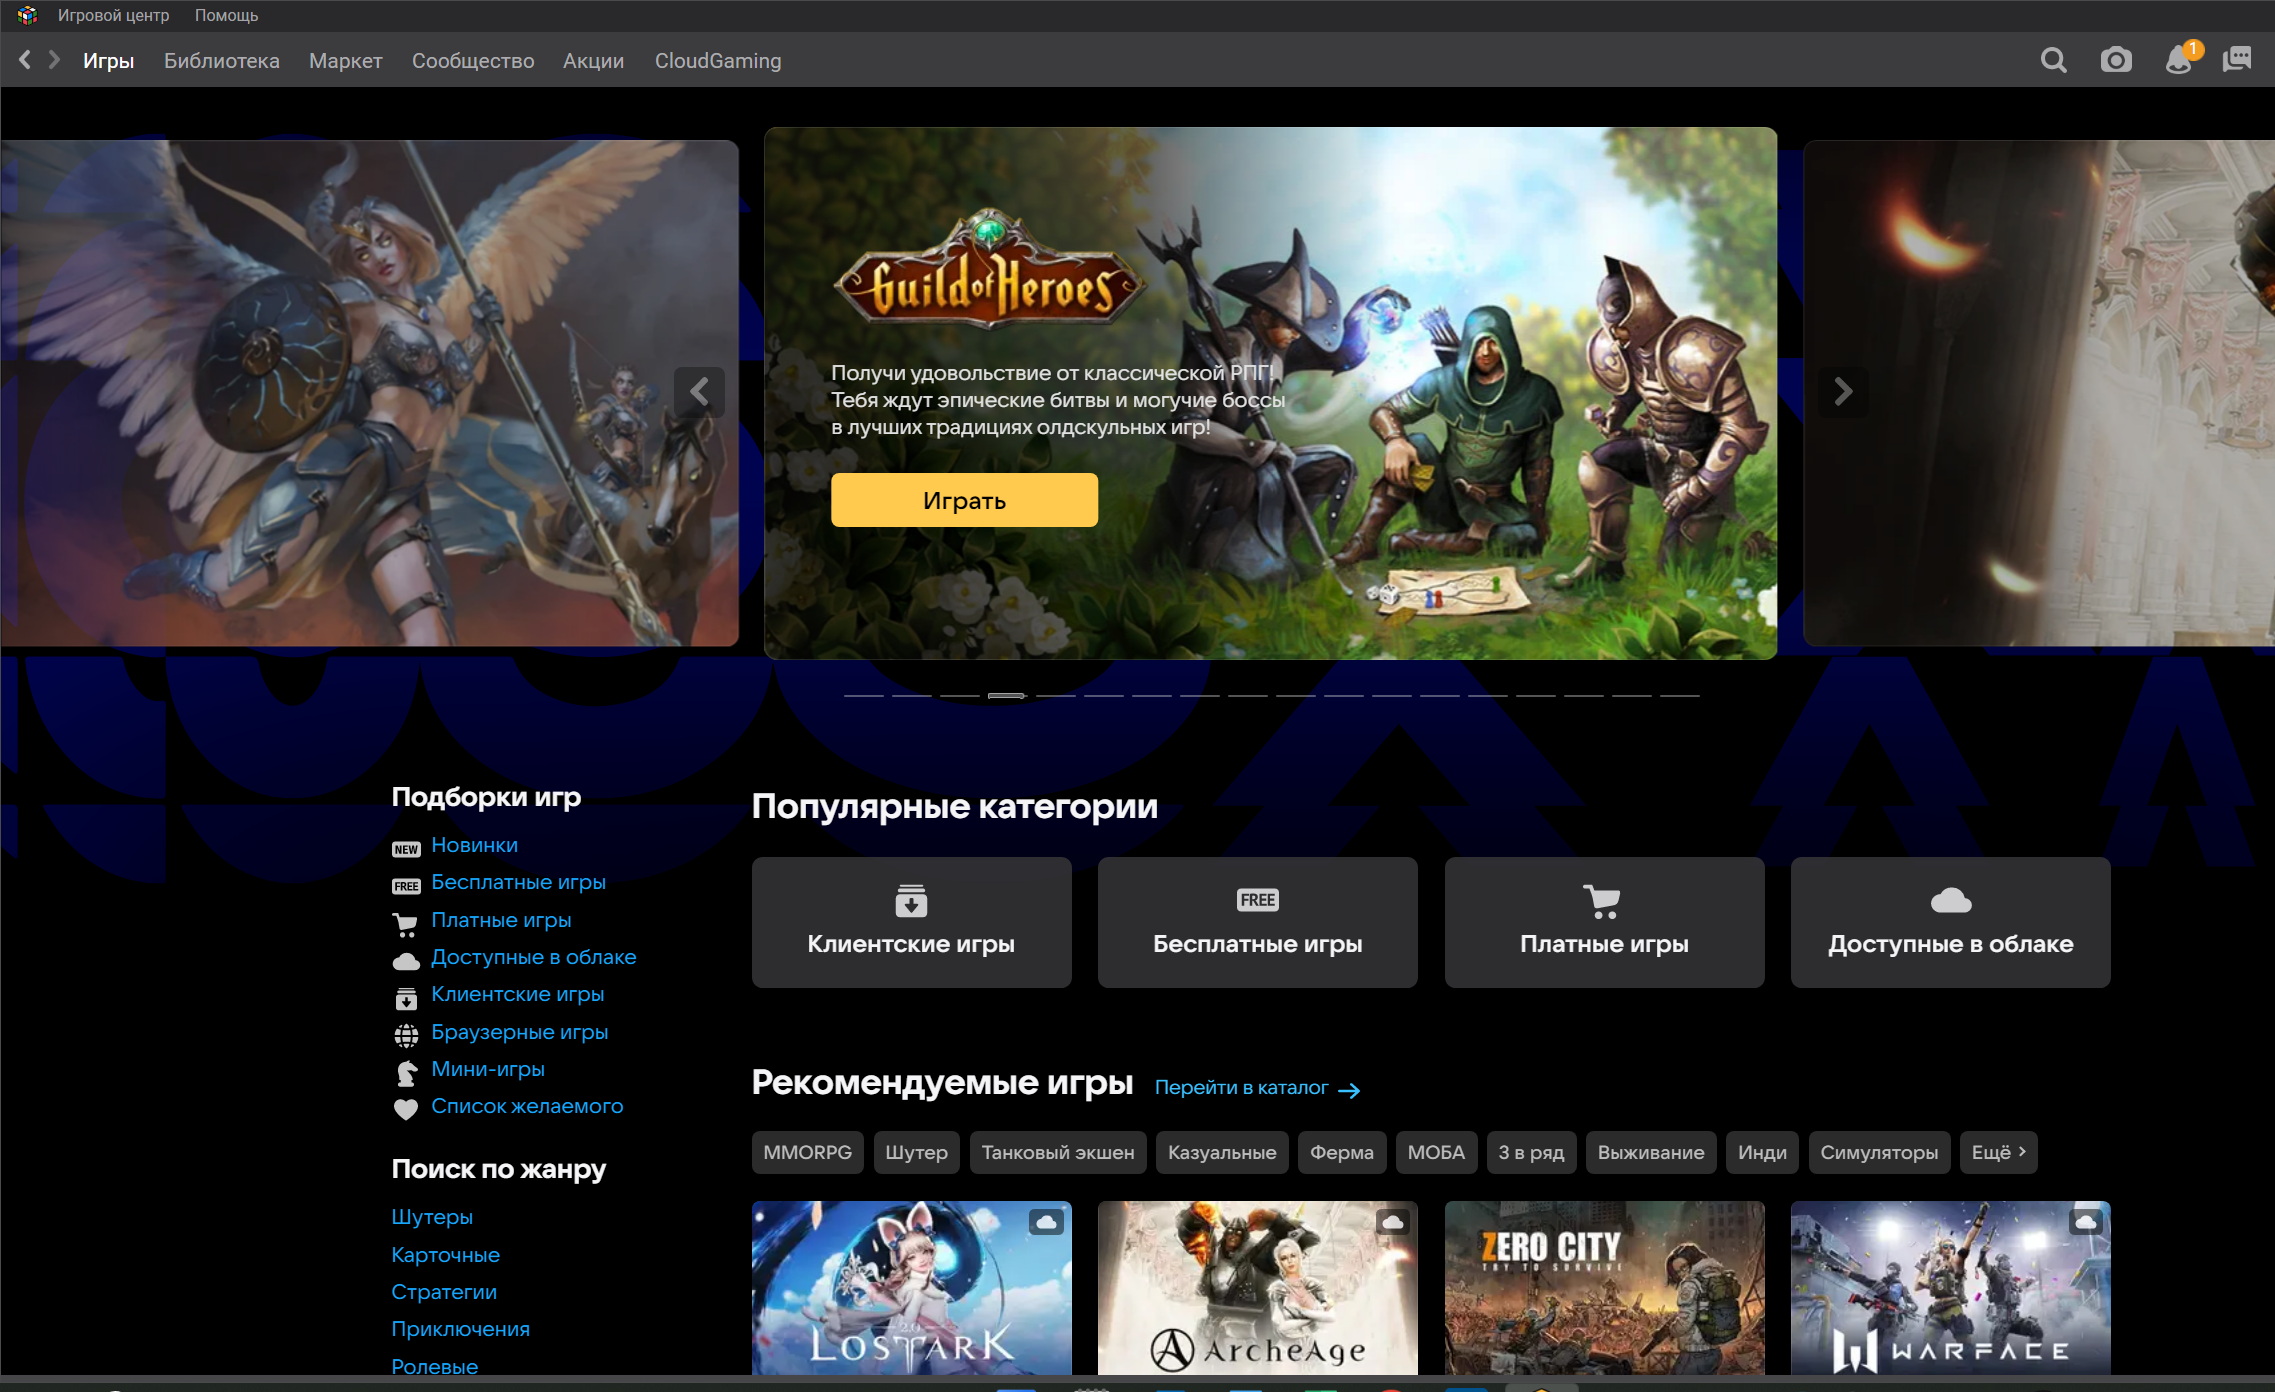Switch to the Библиотека tab
This screenshot has height=1392, width=2275.
point(221,61)
